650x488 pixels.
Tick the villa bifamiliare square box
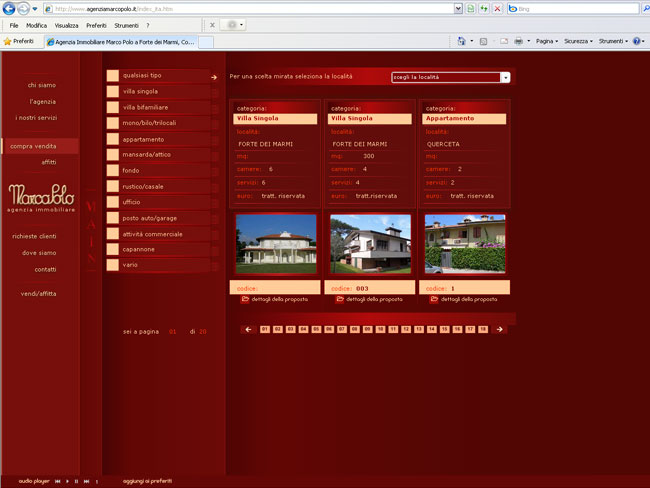(x=113, y=107)
